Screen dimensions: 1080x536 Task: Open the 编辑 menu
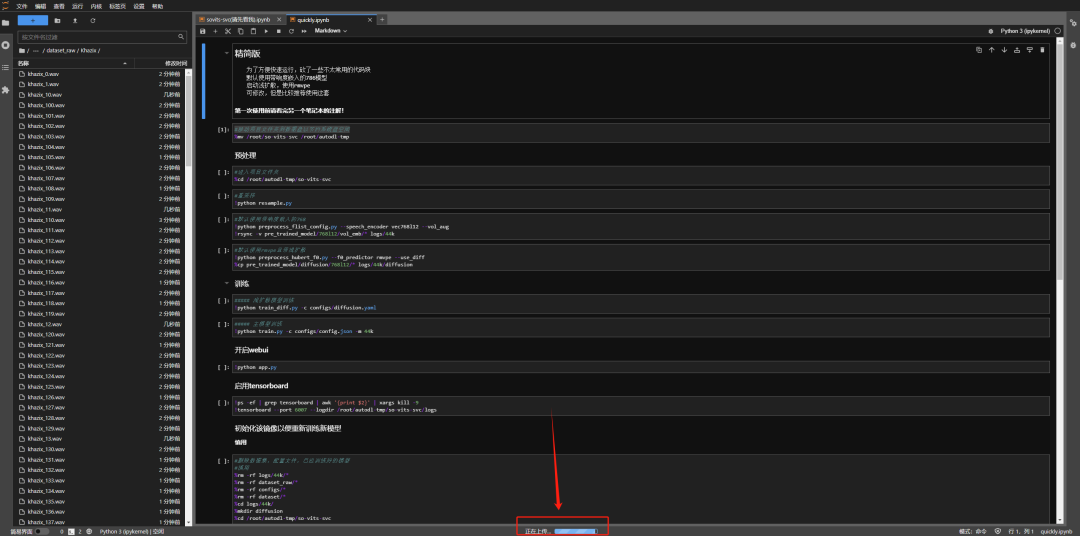tap(41, 6)
